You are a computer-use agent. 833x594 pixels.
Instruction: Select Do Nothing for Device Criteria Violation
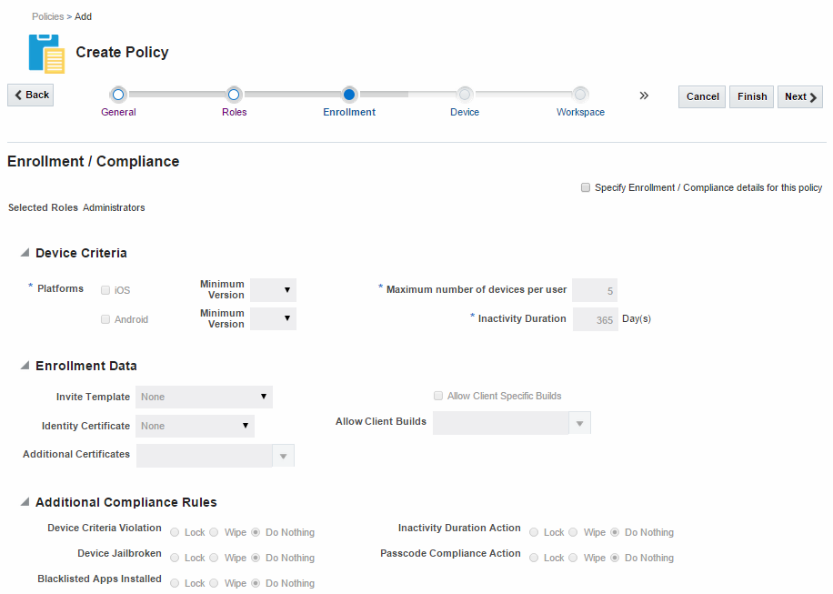(256, 532)
